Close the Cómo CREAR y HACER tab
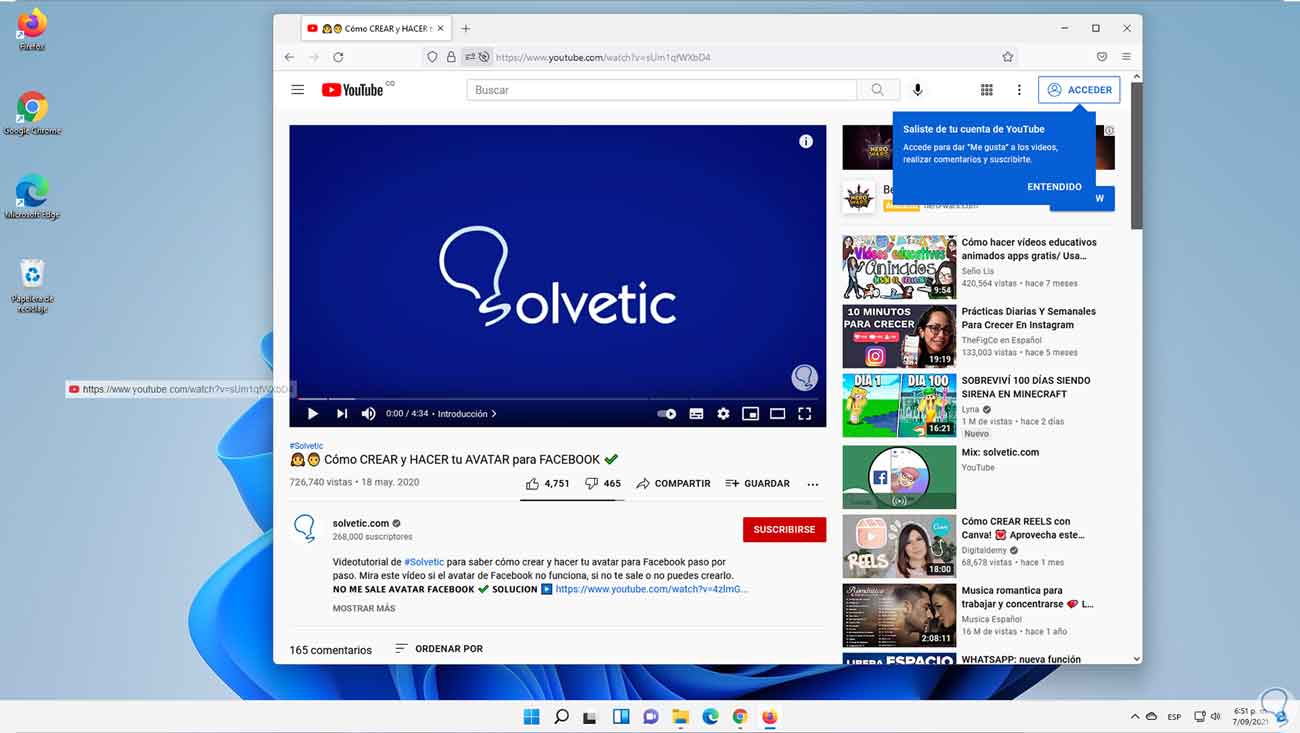Image resolution: width=1300 pixels, height=733 pixels. tap(440, 28)
